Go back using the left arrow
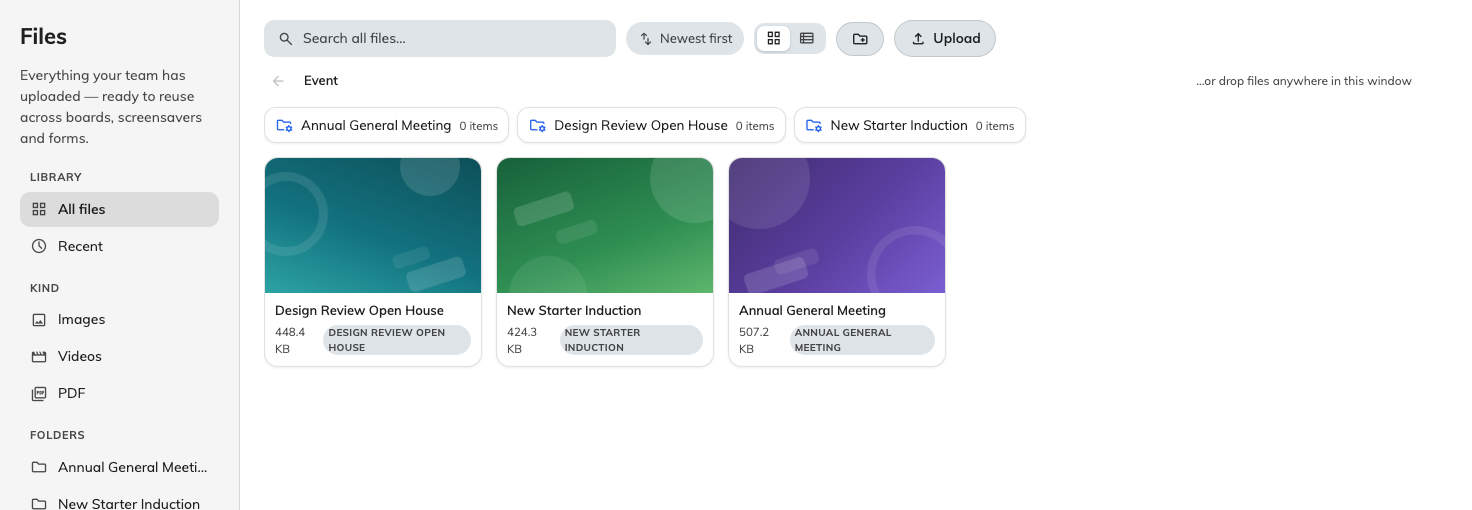Viewport: 1472px width, 510px height. pos(278,81)
